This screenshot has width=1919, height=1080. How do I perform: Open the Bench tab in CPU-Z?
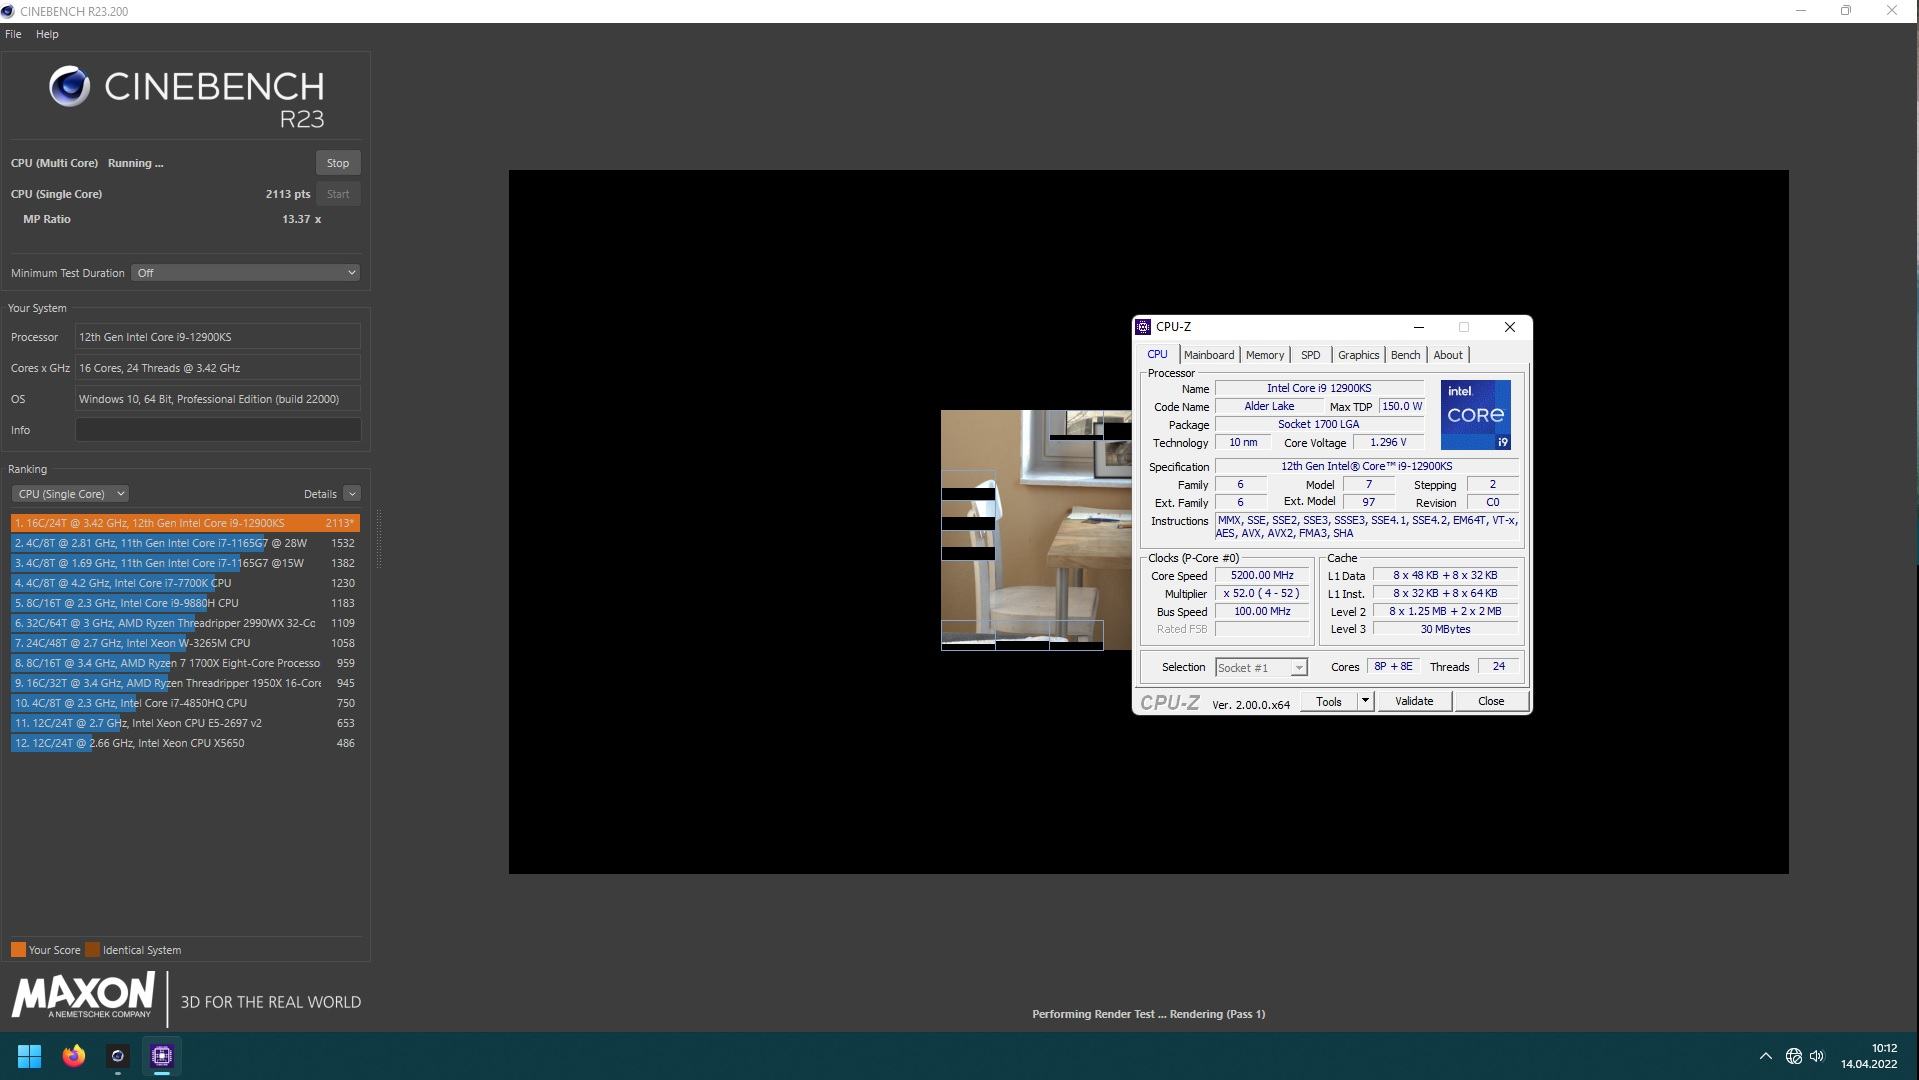[1405, 355]
